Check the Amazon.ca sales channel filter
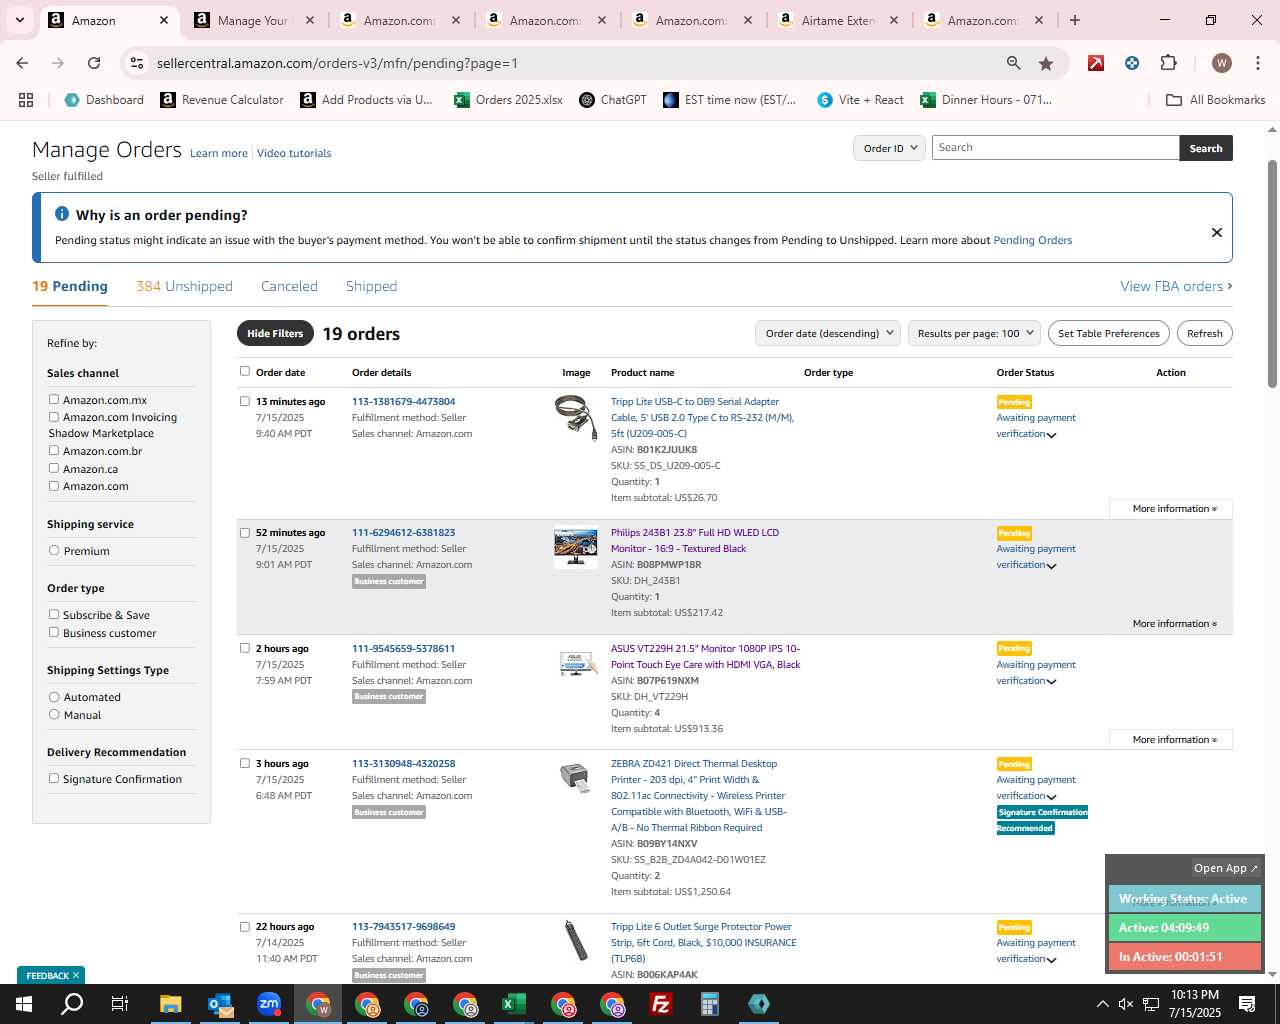The image size is (1280, 1024). (54, 468)
